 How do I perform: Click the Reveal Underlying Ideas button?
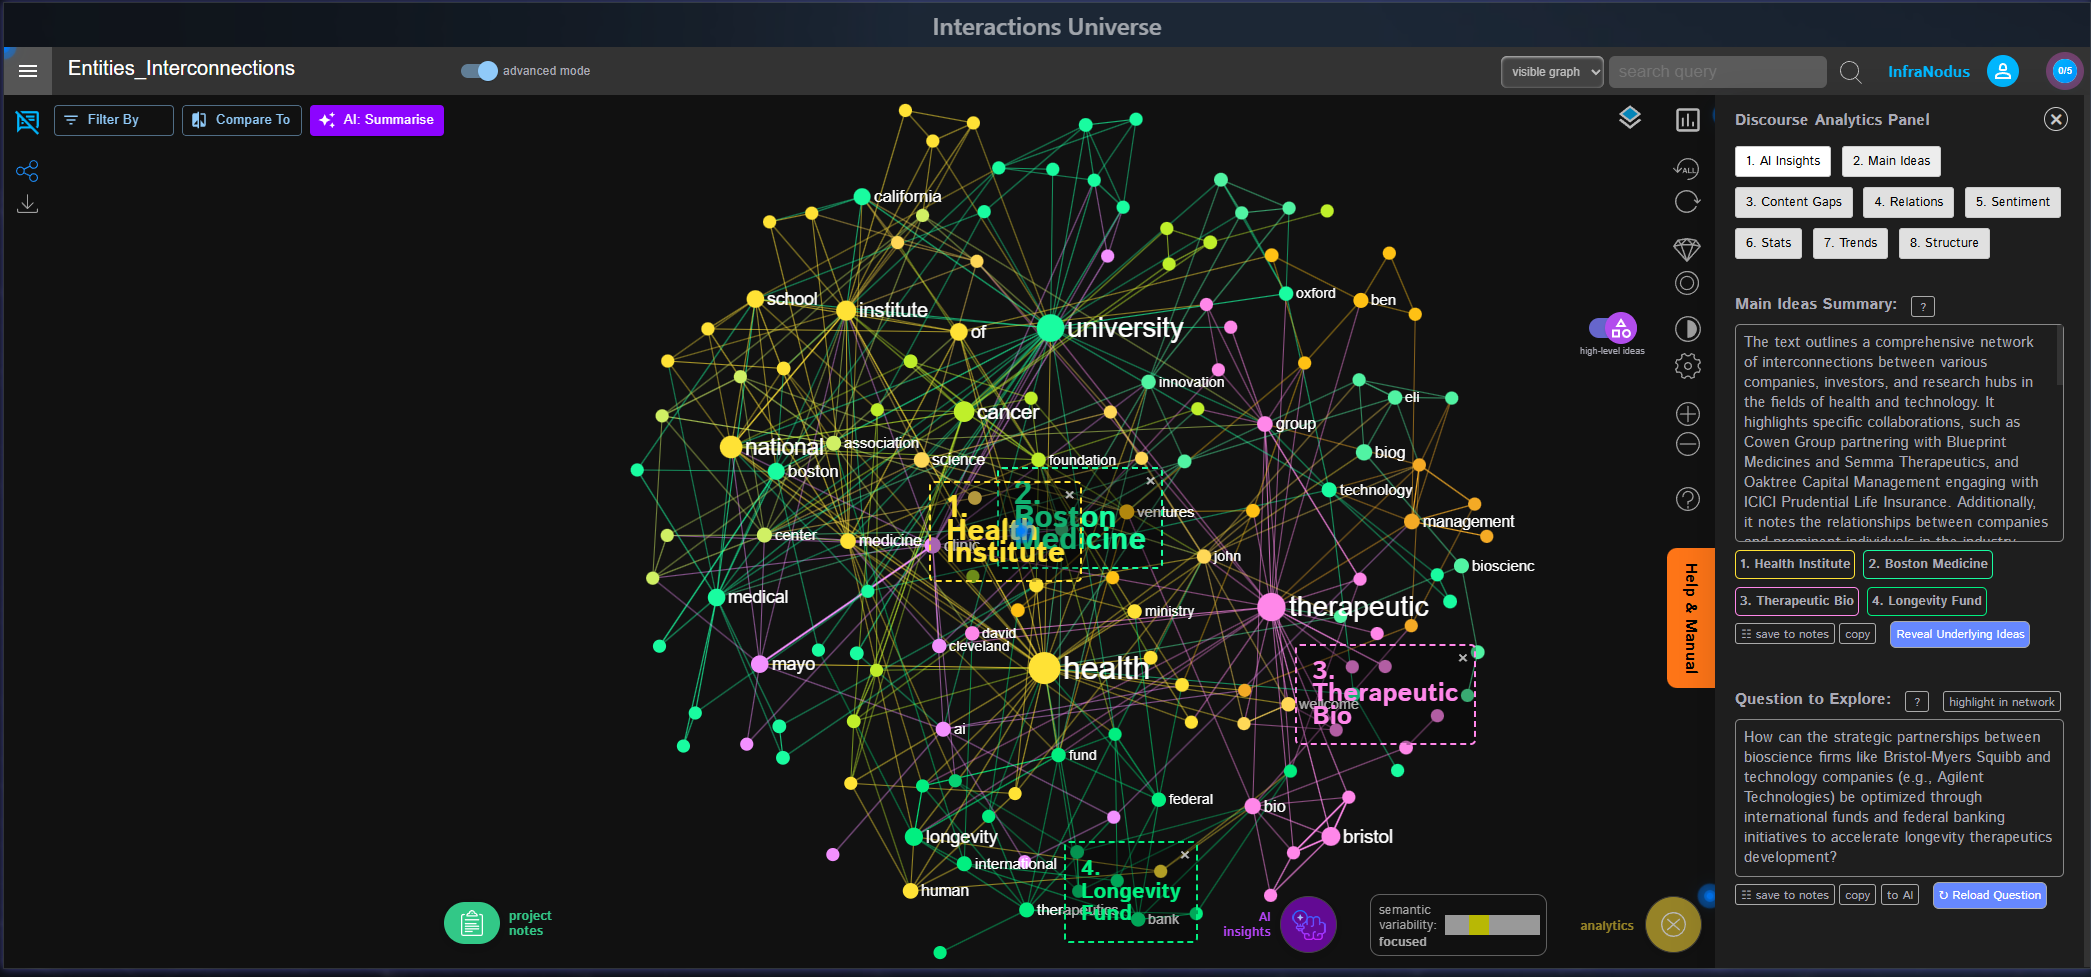tap(1959, 634)
